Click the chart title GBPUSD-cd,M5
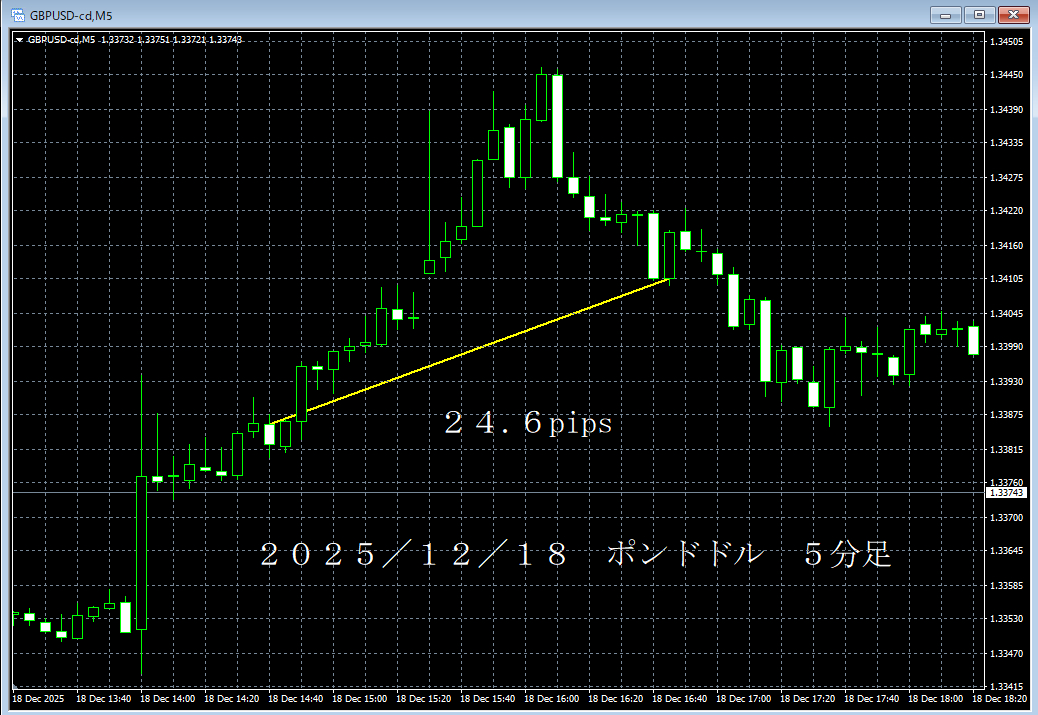Image resolution: width=1038 pixels, height=715 pixels. pos(71,15)
